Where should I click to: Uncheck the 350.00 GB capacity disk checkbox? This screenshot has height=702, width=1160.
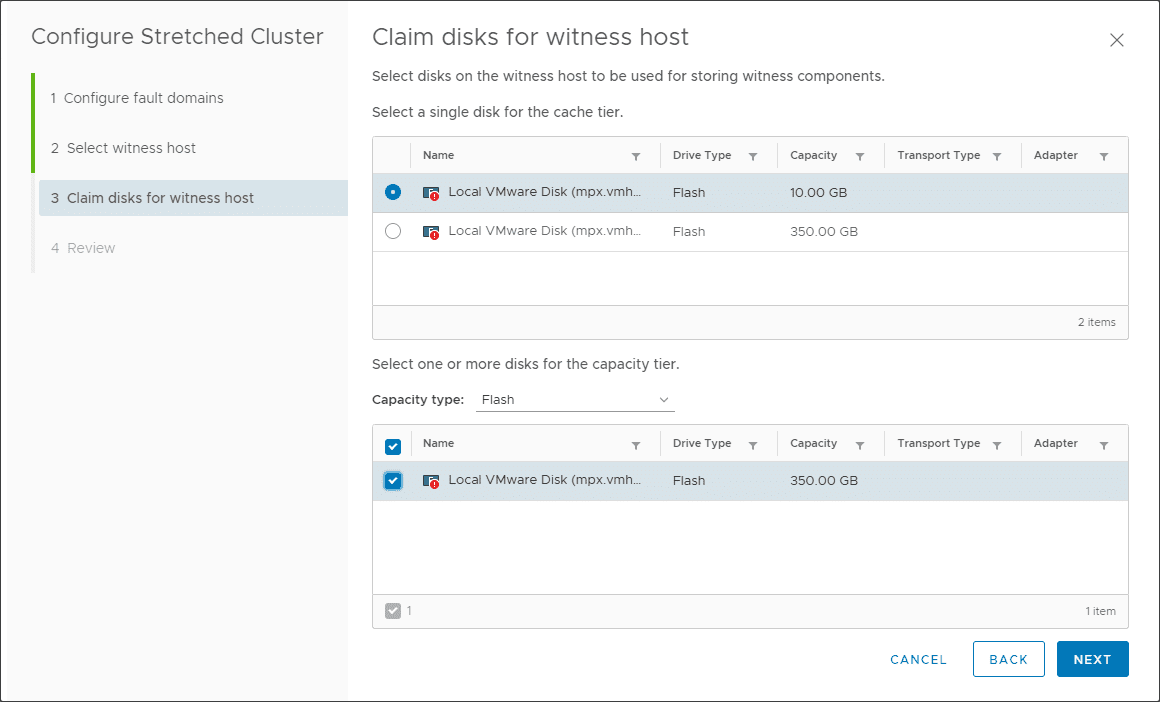pyautogui.click(x=393, y=481)
